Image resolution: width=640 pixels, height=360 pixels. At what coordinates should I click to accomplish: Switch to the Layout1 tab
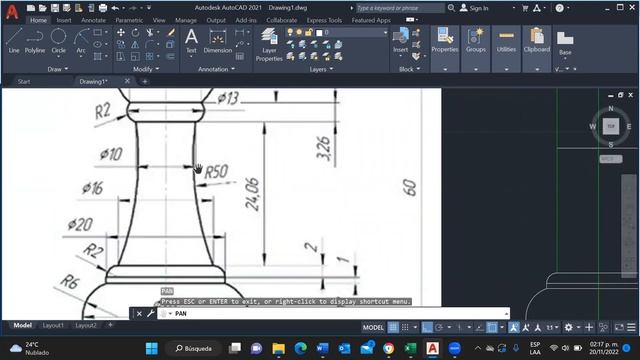coord(53,325)
